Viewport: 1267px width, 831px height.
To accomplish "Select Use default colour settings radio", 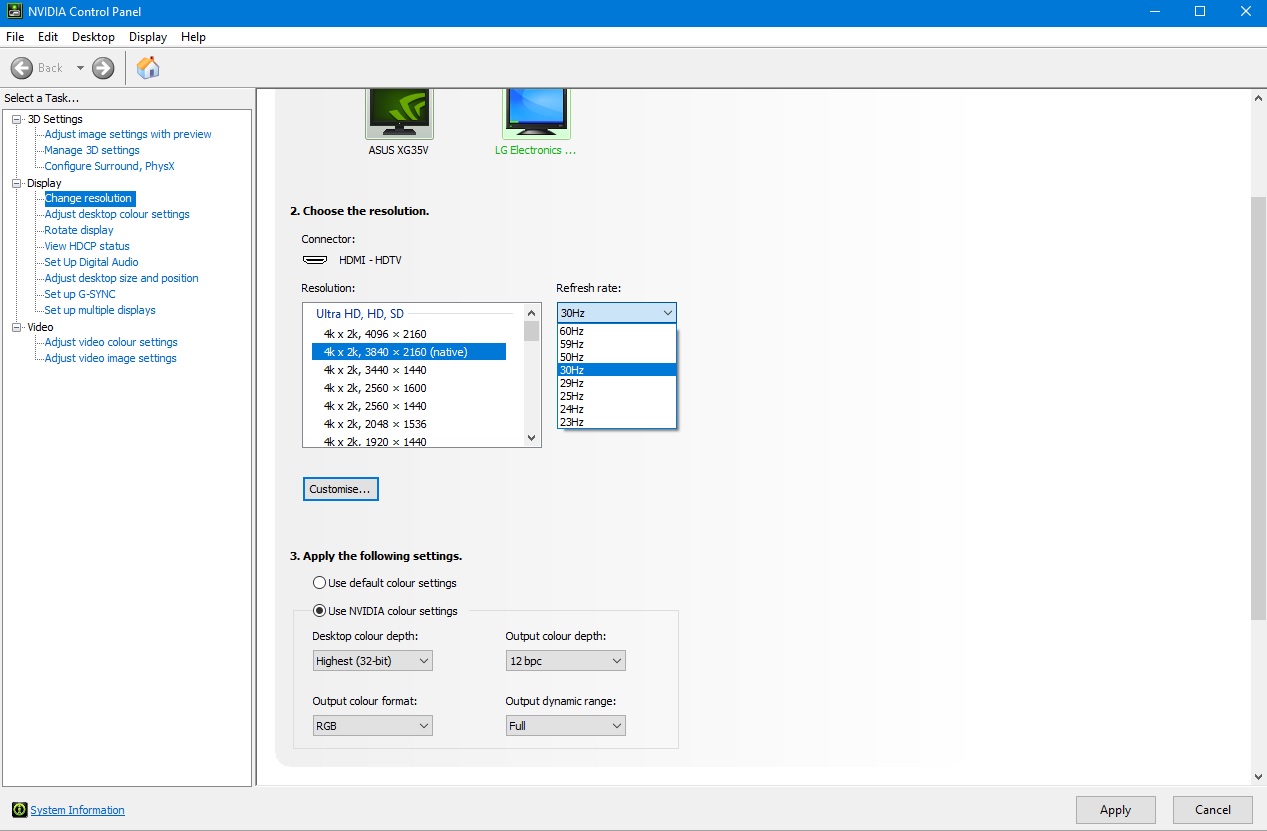I will (319, 583).
